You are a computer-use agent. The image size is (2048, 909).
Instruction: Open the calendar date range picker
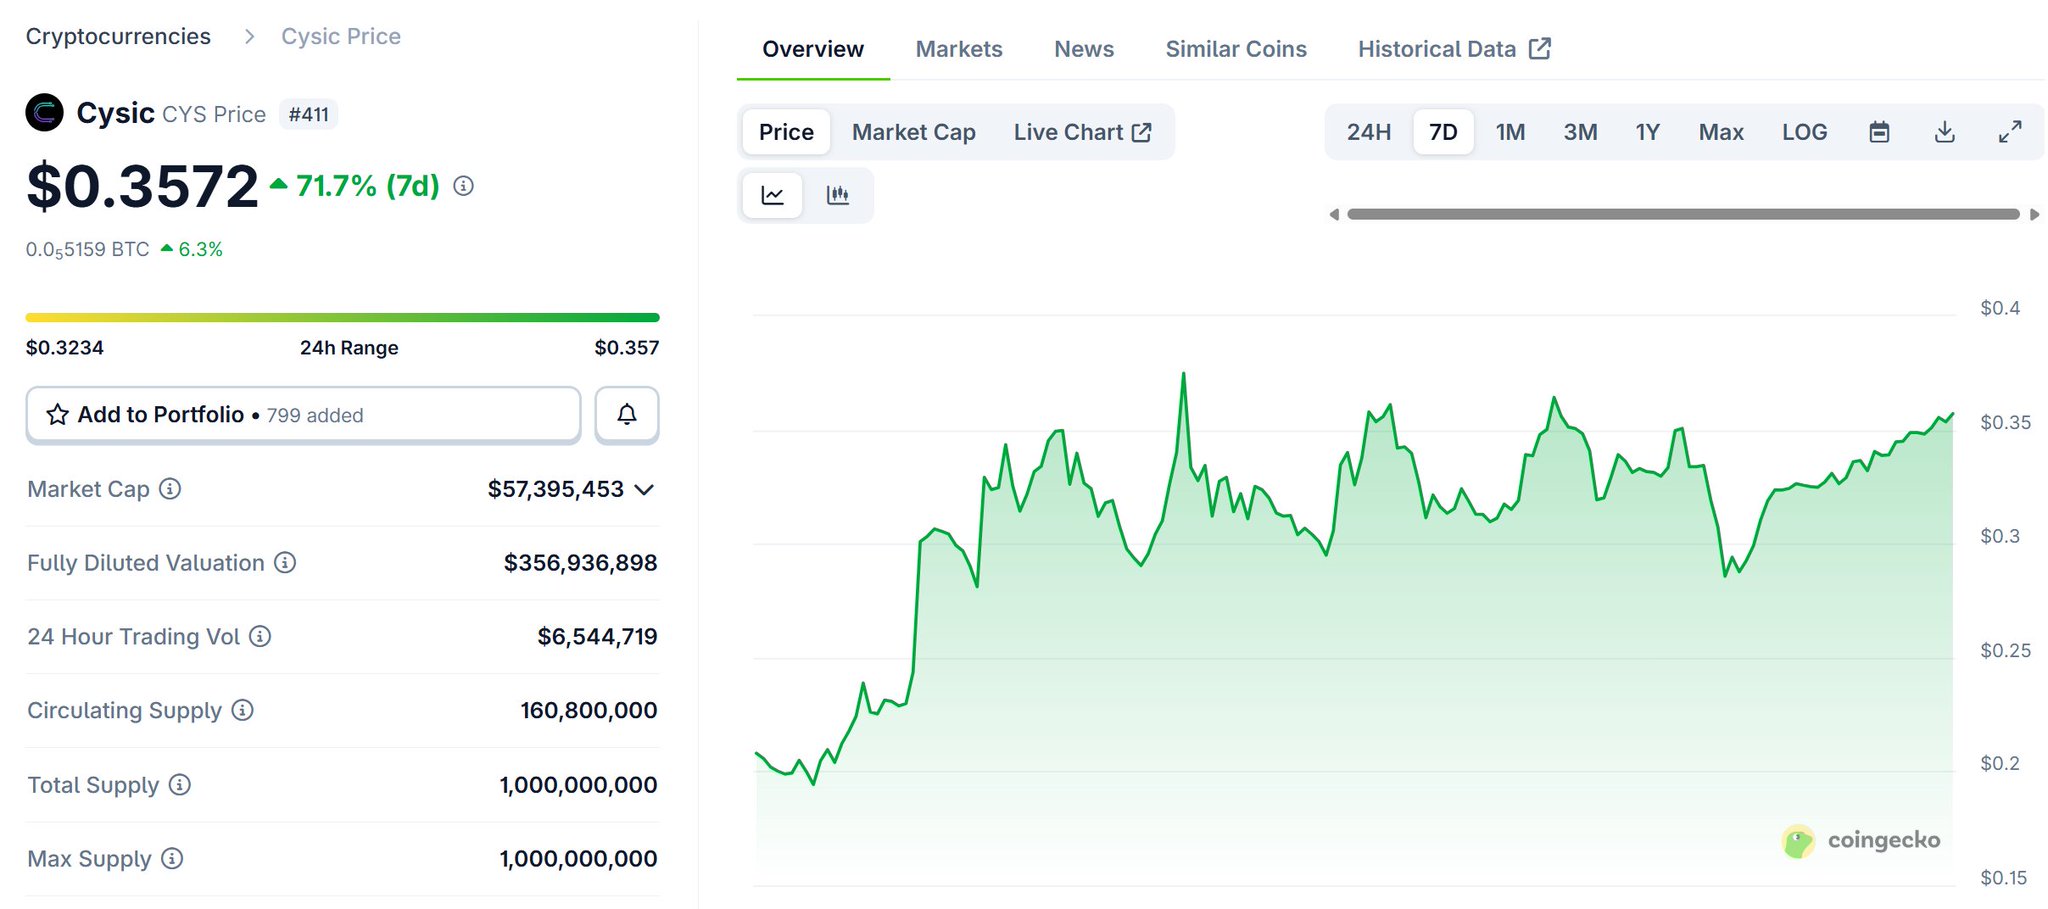1879,132
